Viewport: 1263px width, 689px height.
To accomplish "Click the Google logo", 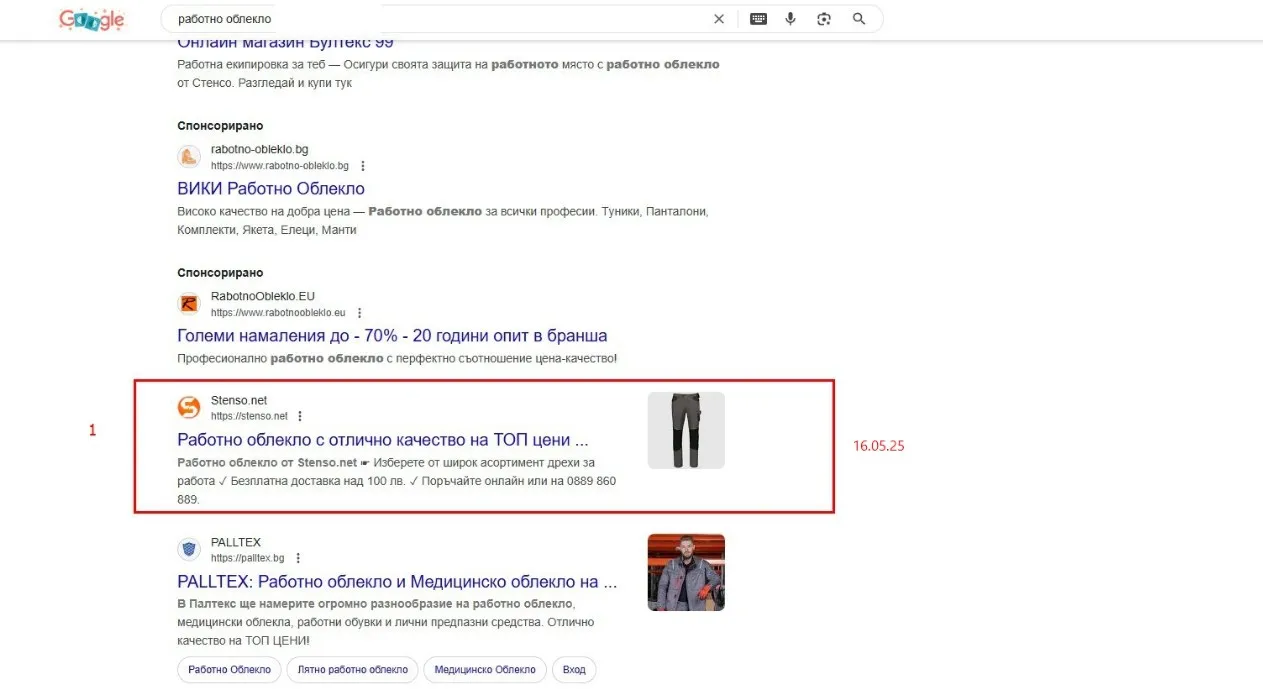I will pos(92,19).
